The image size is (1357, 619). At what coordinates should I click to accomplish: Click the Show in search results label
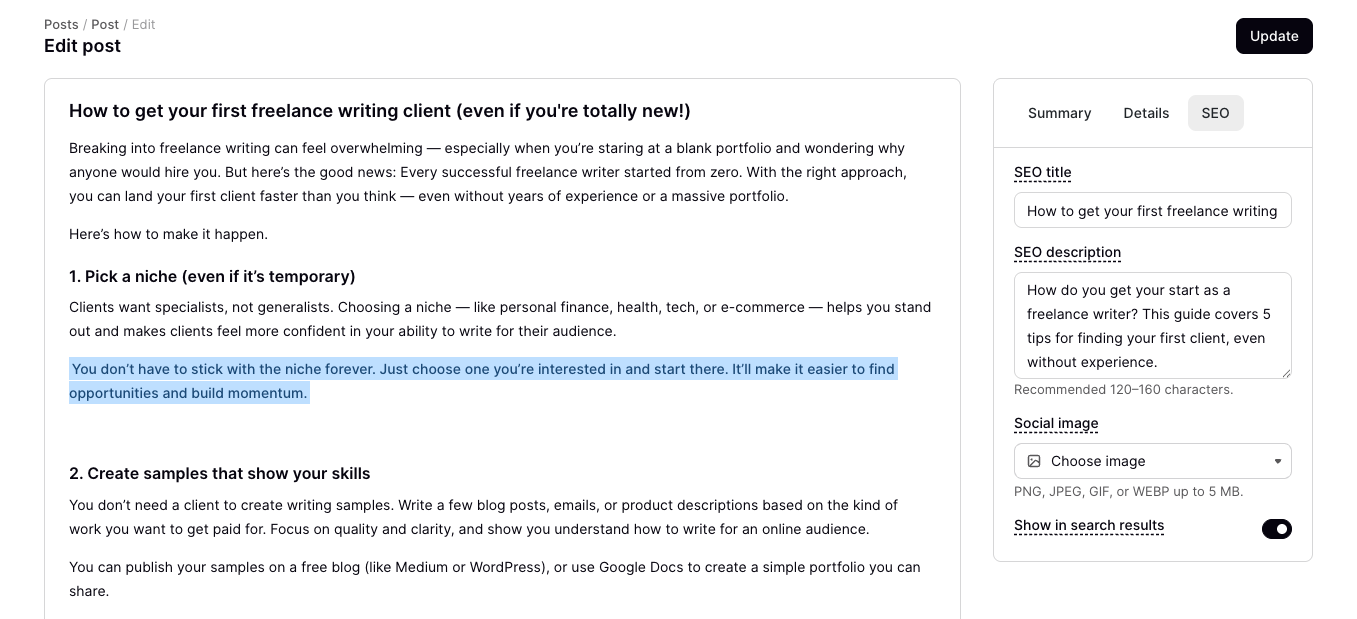click(1089, 525)
